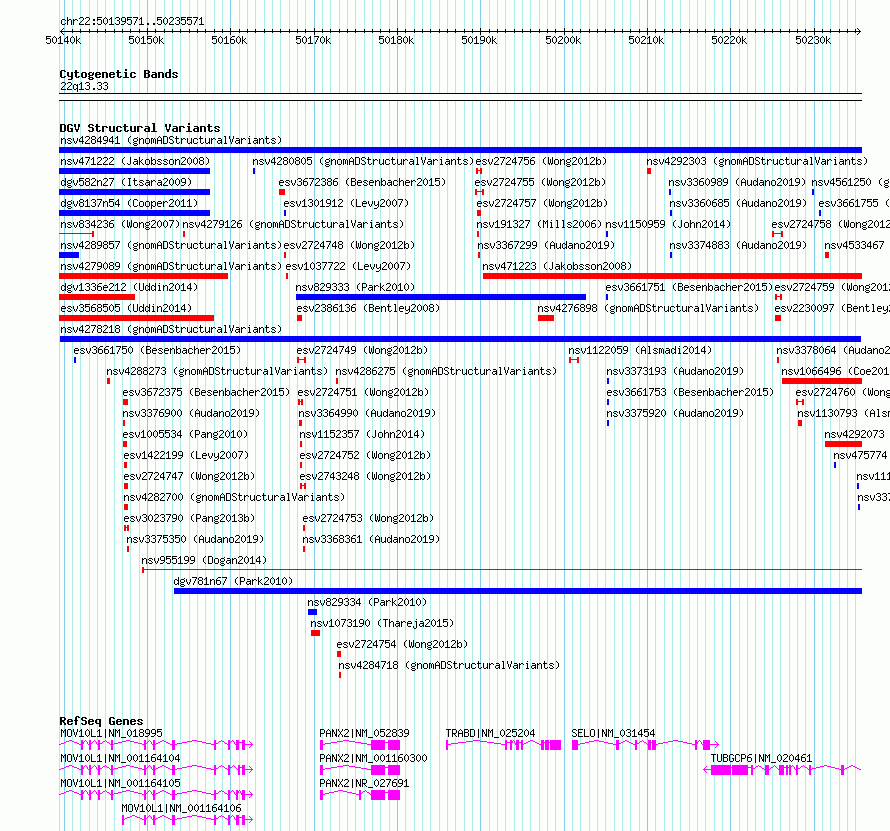Click esv1005534 (Pang2010) variant label
The image size is (890, 831).
(185, 434)
